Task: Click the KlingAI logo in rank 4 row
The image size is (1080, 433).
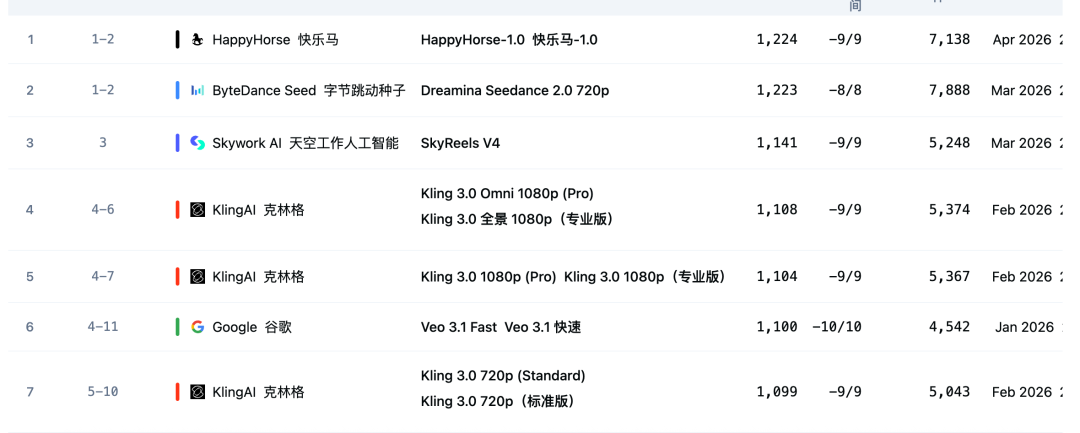Action: [x=198, y=210]
